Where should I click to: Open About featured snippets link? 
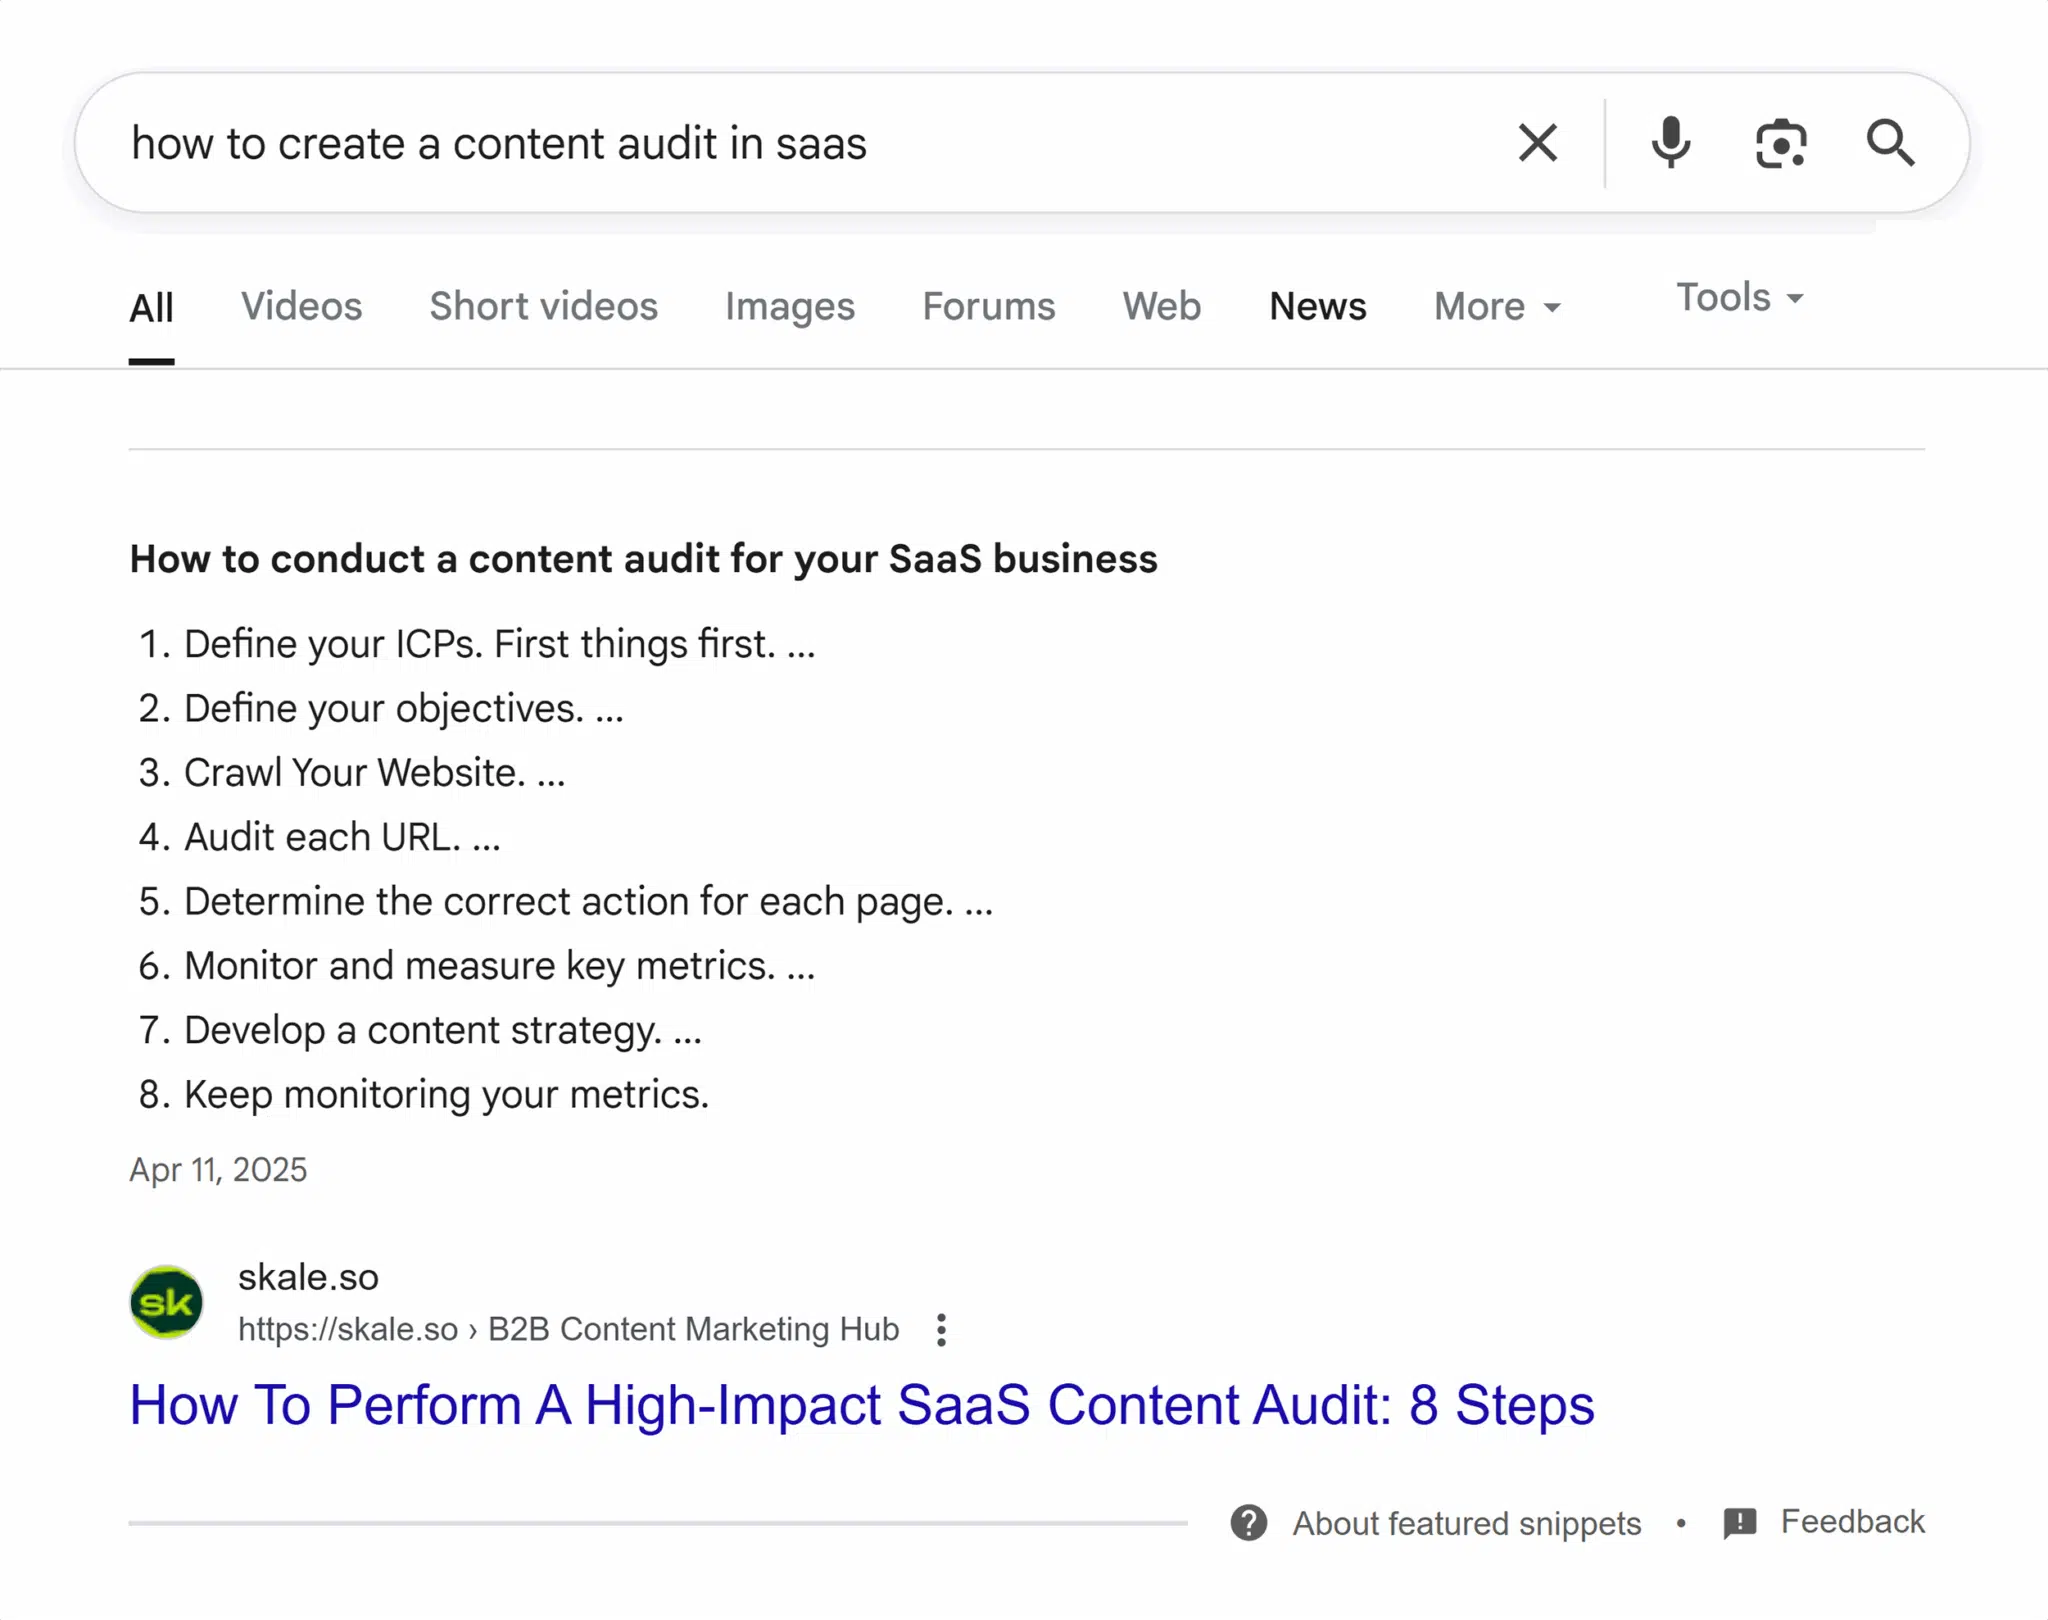pos(1467,1523)
